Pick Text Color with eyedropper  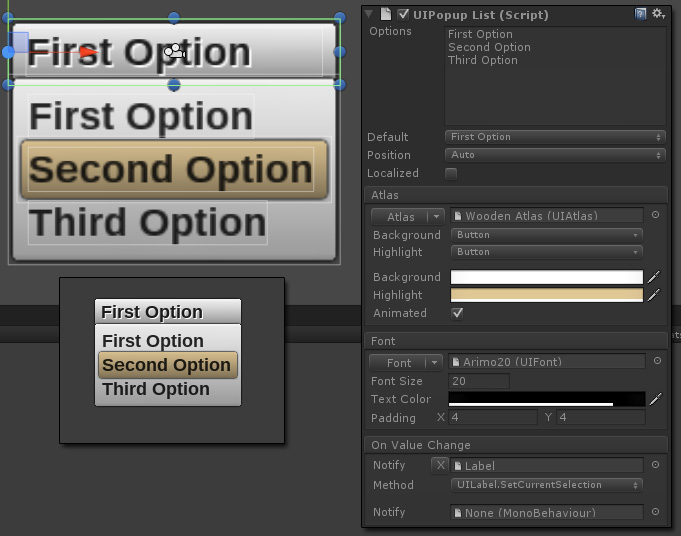click(655, 399)
